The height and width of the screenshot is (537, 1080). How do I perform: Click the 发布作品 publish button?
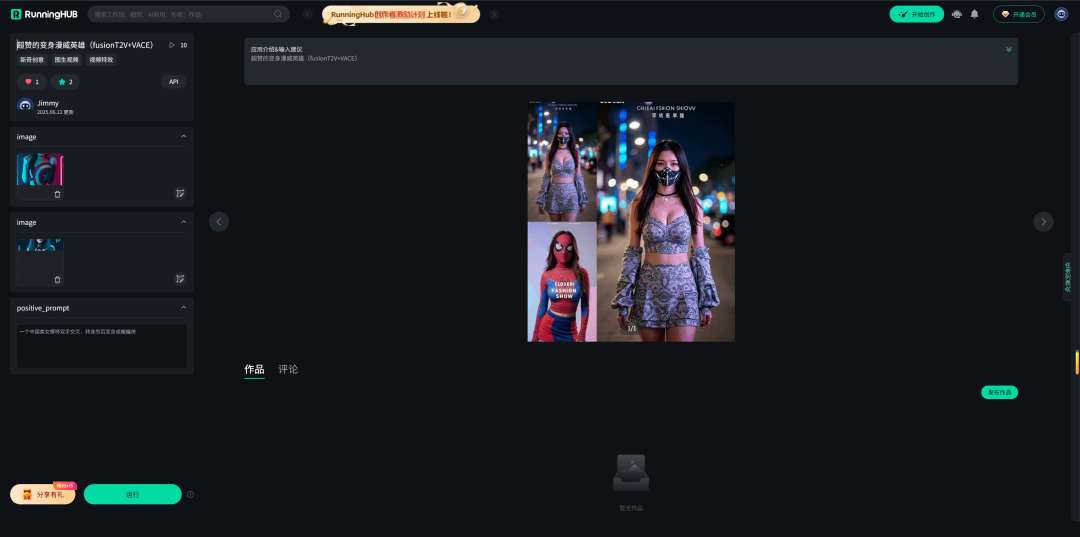click(x=999, y=392)
